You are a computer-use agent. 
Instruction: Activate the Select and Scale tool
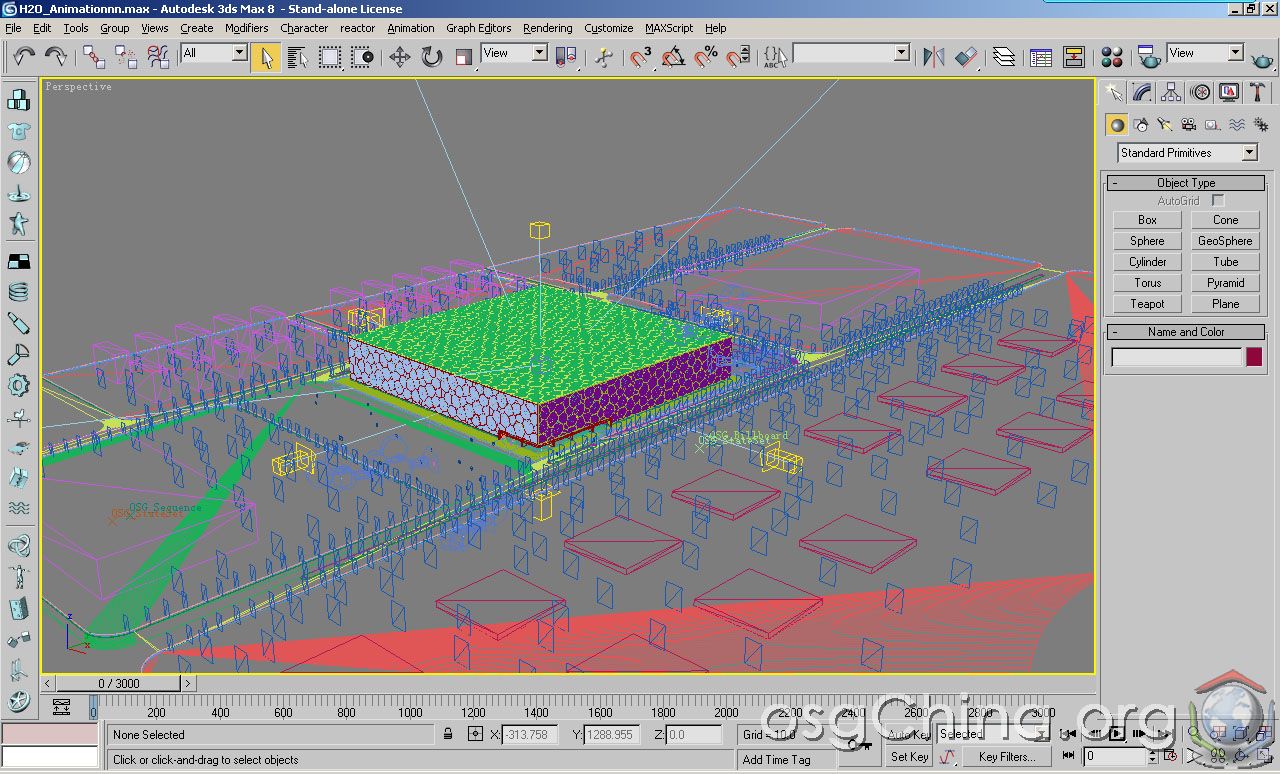click(464, 57)
